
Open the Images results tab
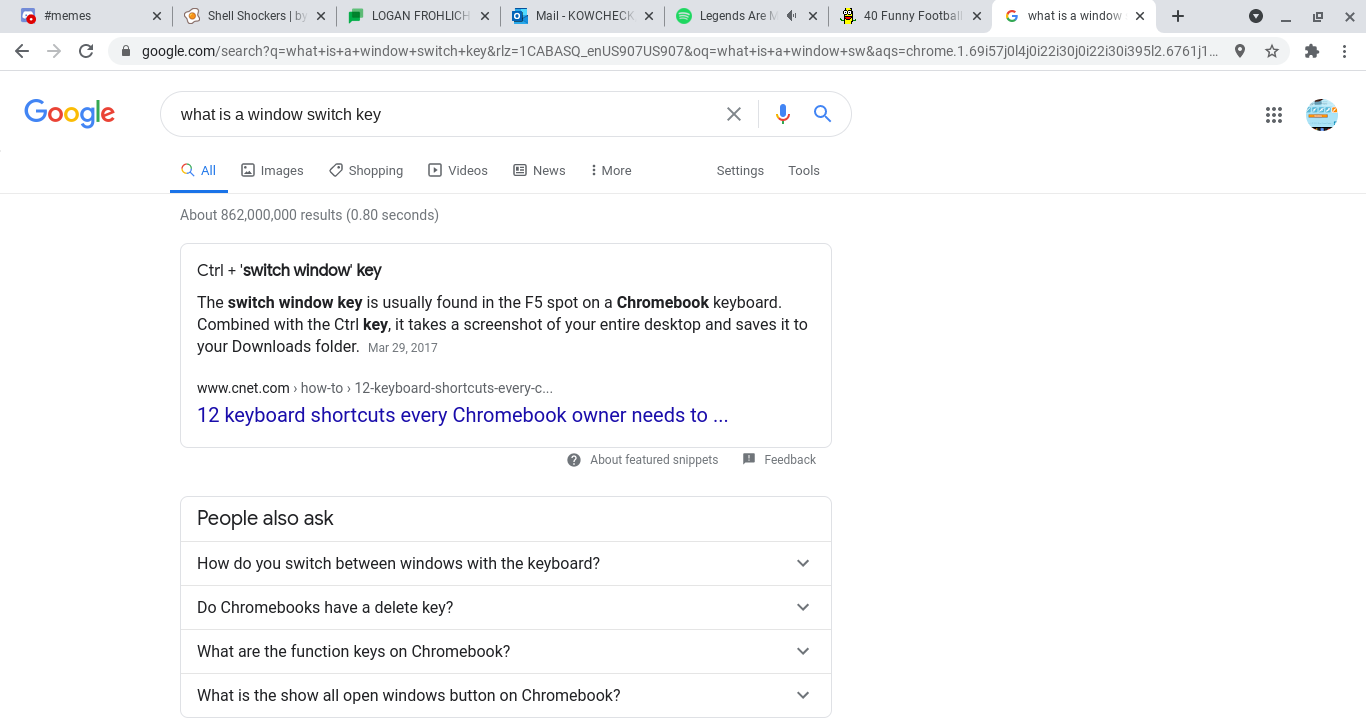(x=272, y=171)
